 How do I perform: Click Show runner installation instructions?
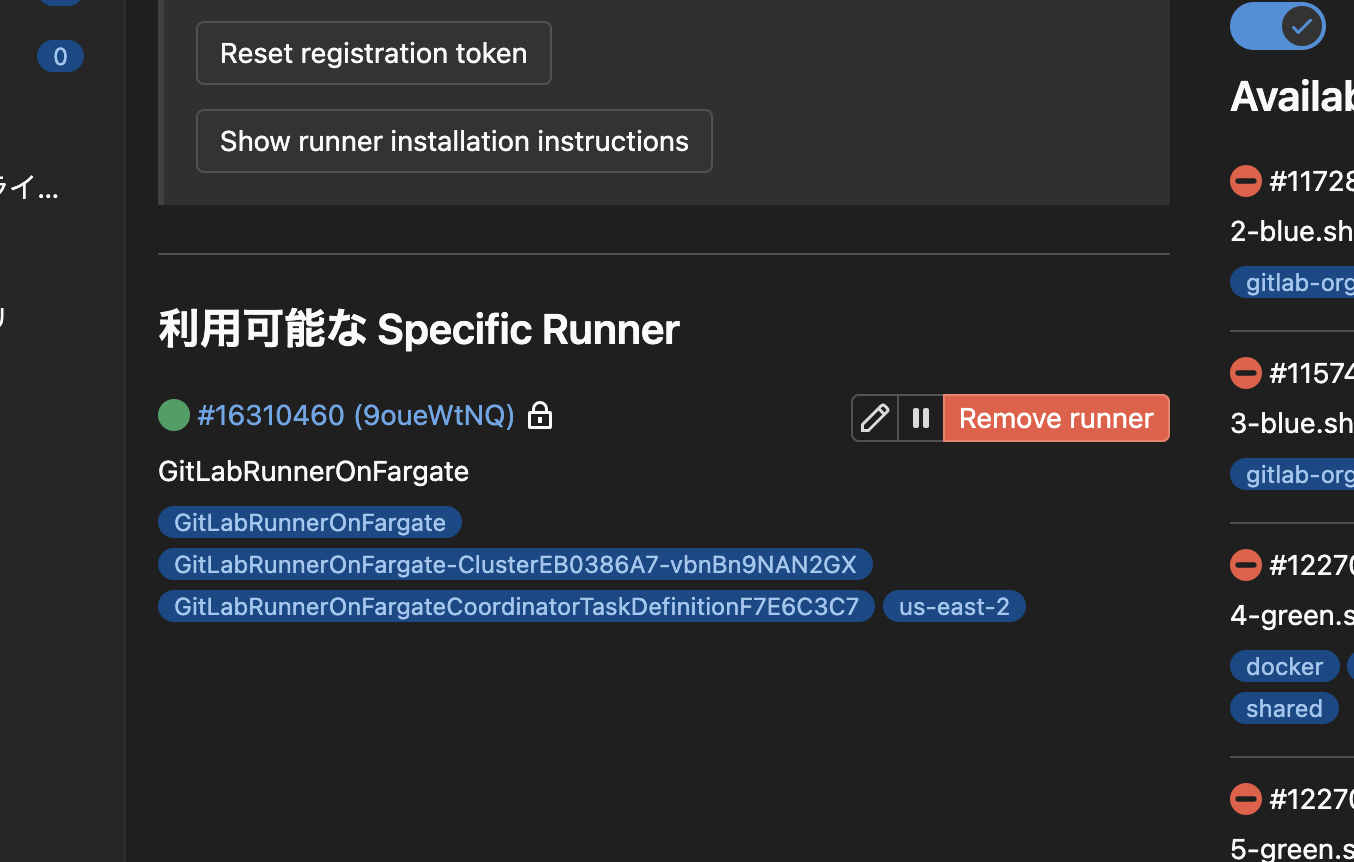454,141
